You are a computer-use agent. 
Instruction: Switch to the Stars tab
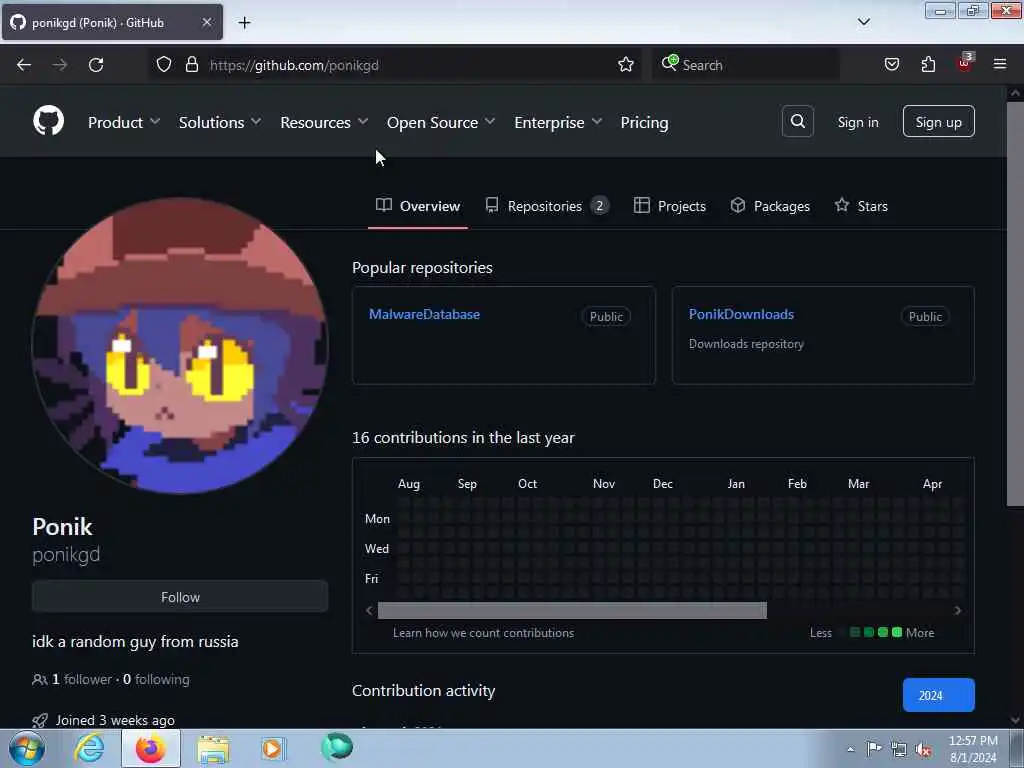[x=861, y=206]
